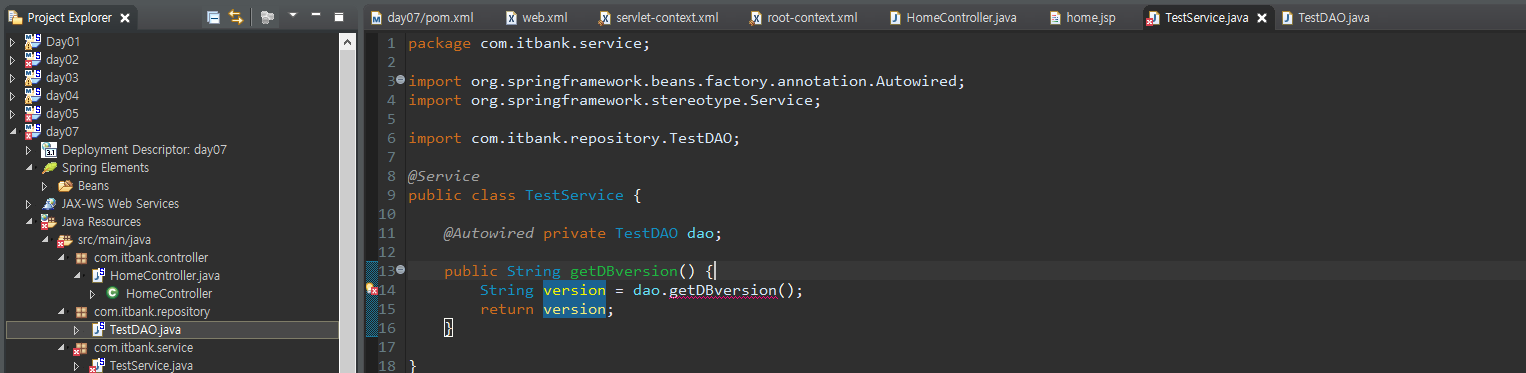The image size is (1526, 373).
Task: Click the Java Resources icon
Action: coord(49,222)
